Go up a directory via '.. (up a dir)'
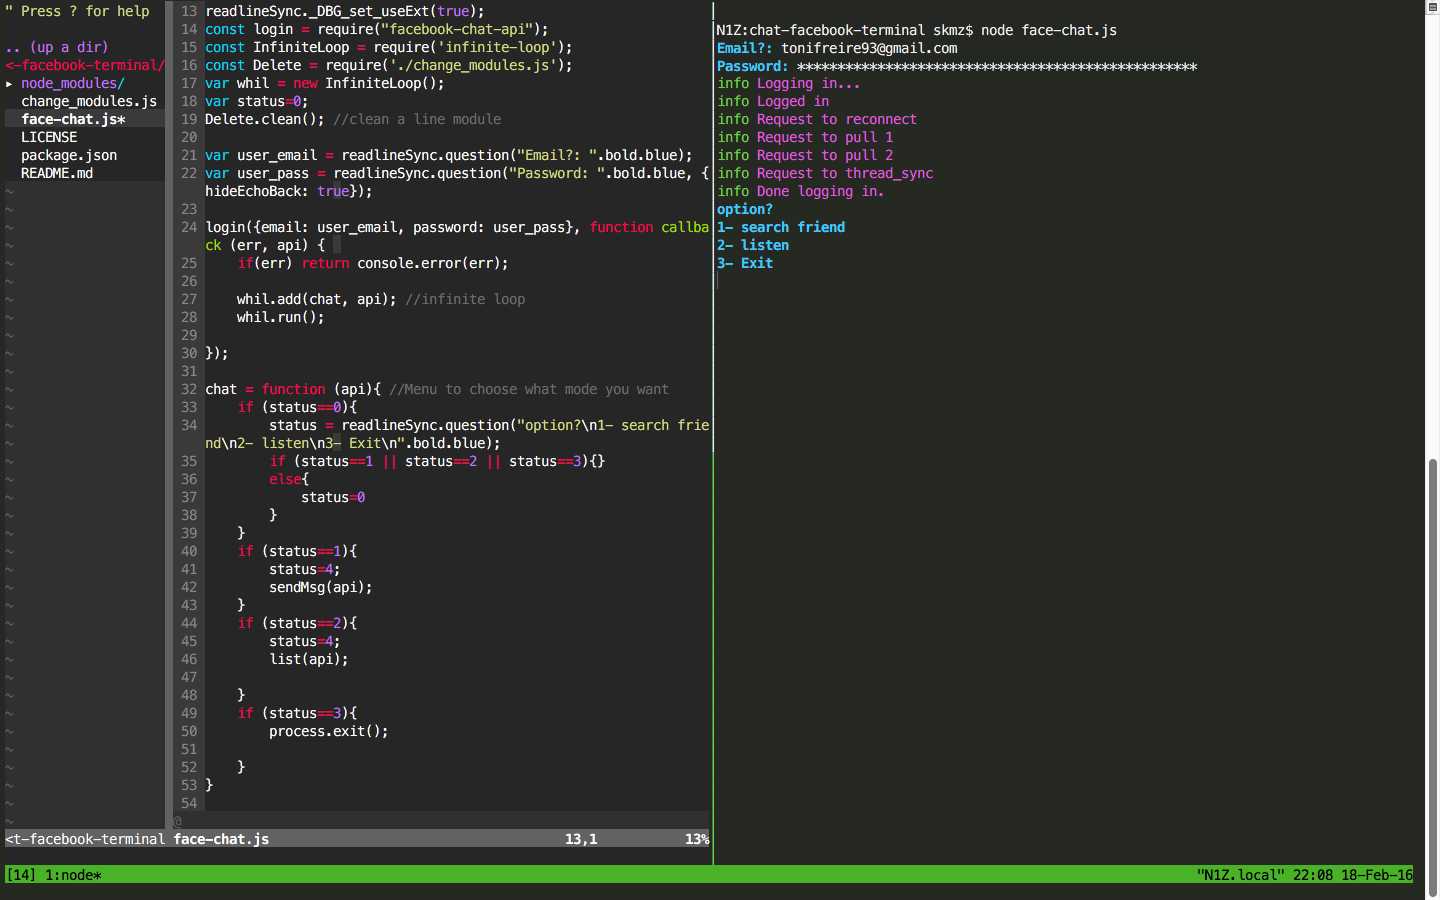 (57, 47)
